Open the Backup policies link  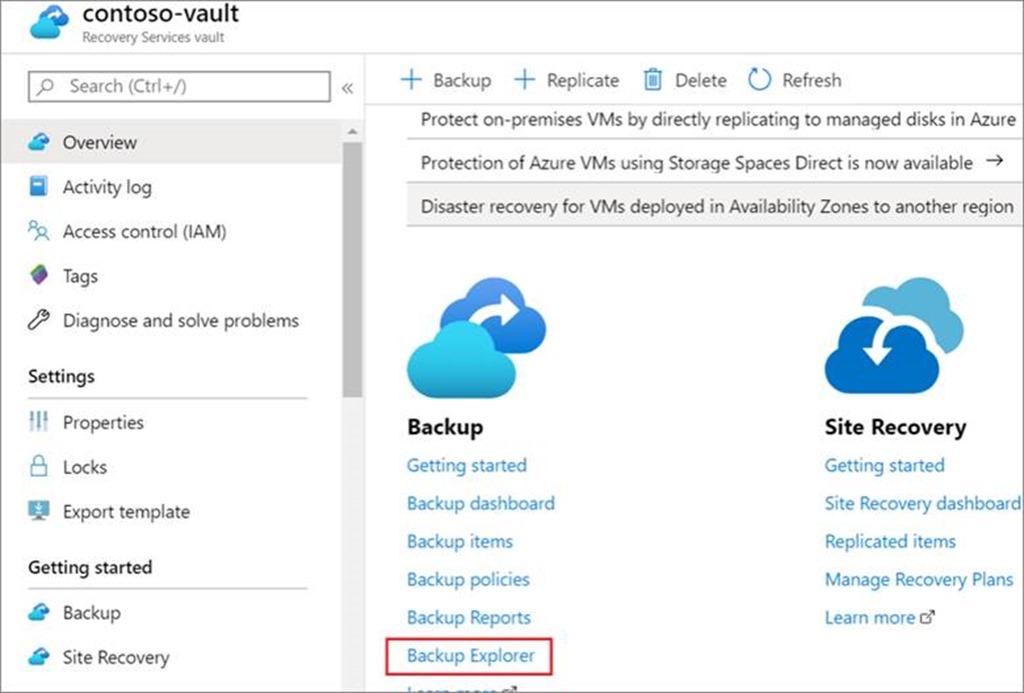[x=468, y=579]
